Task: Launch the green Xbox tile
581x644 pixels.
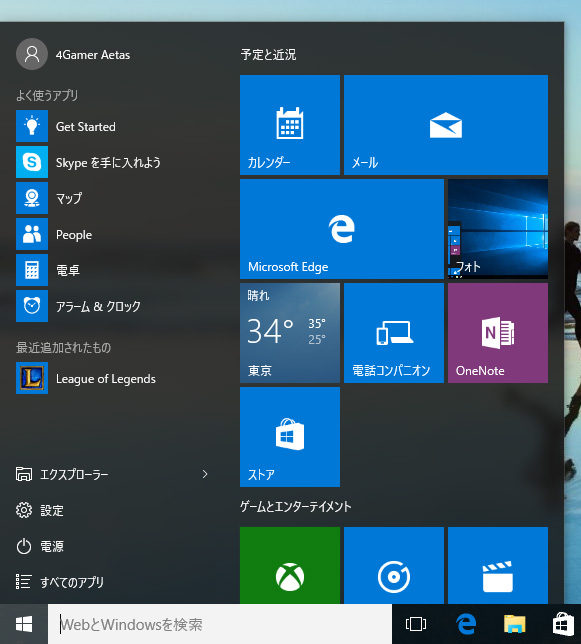Action: (x=290, y=565)
